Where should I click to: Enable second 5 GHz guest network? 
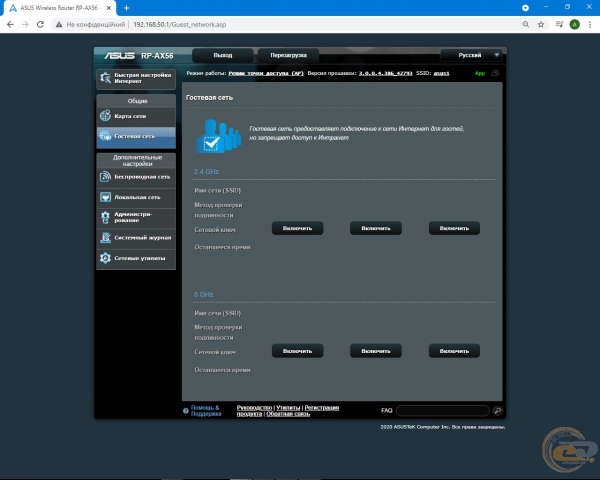376,351
